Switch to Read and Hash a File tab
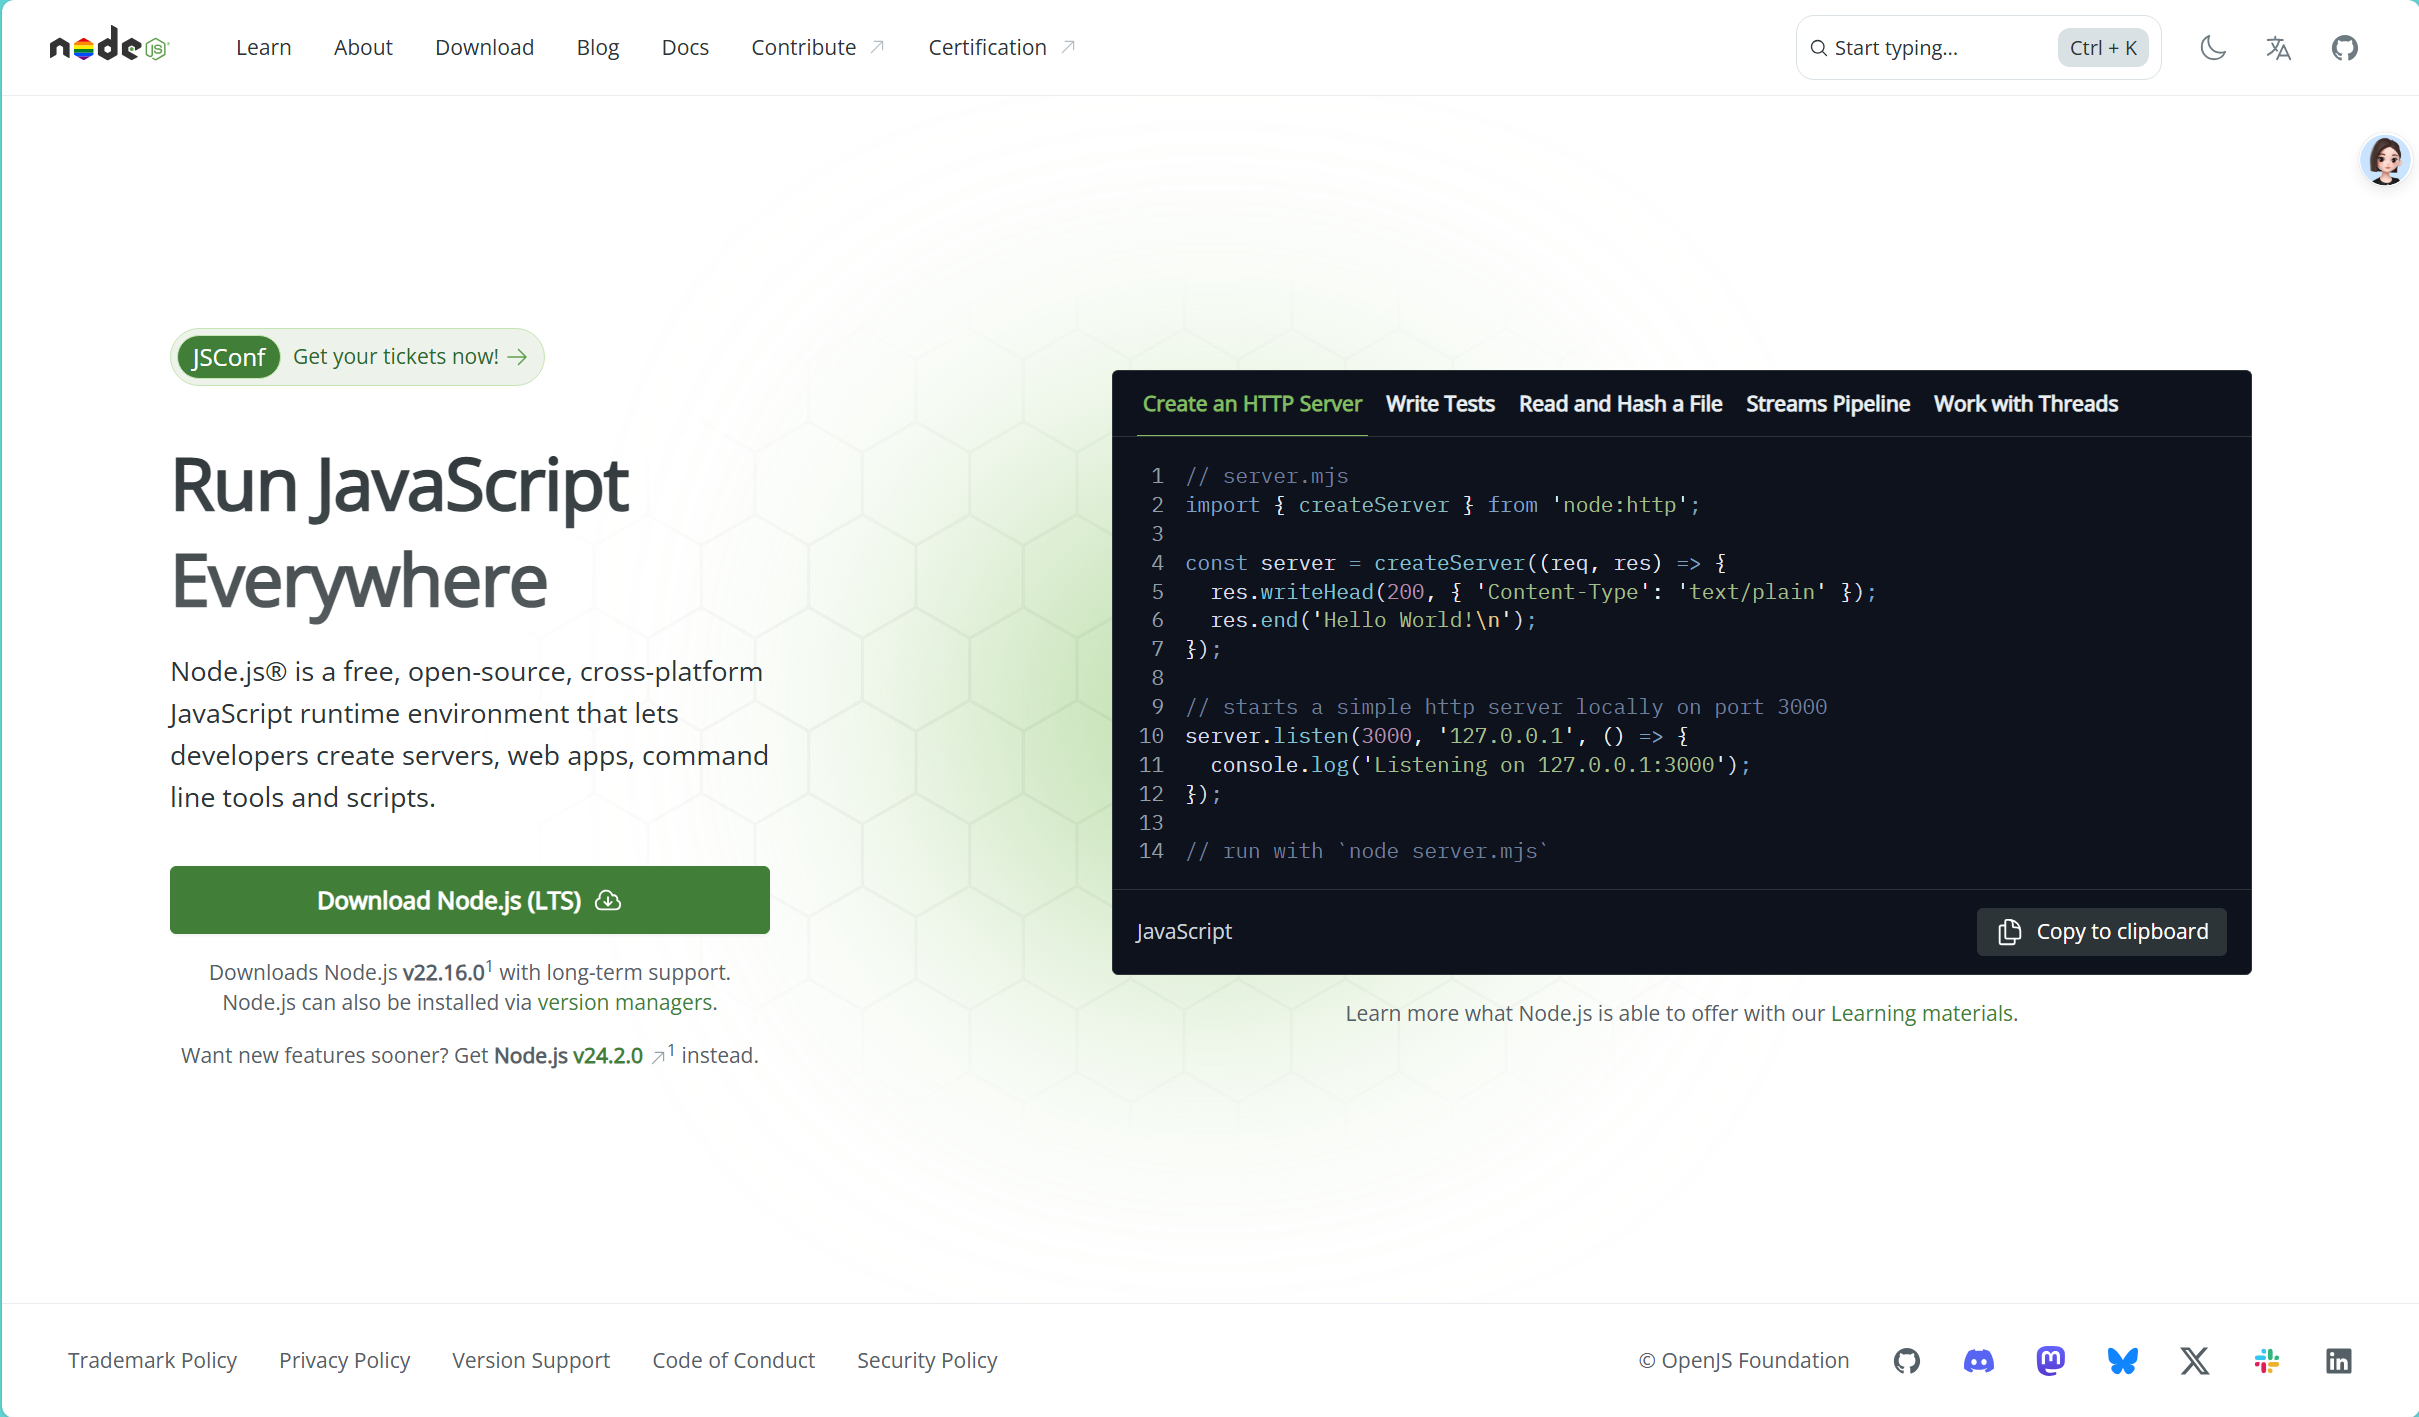 1620,404
